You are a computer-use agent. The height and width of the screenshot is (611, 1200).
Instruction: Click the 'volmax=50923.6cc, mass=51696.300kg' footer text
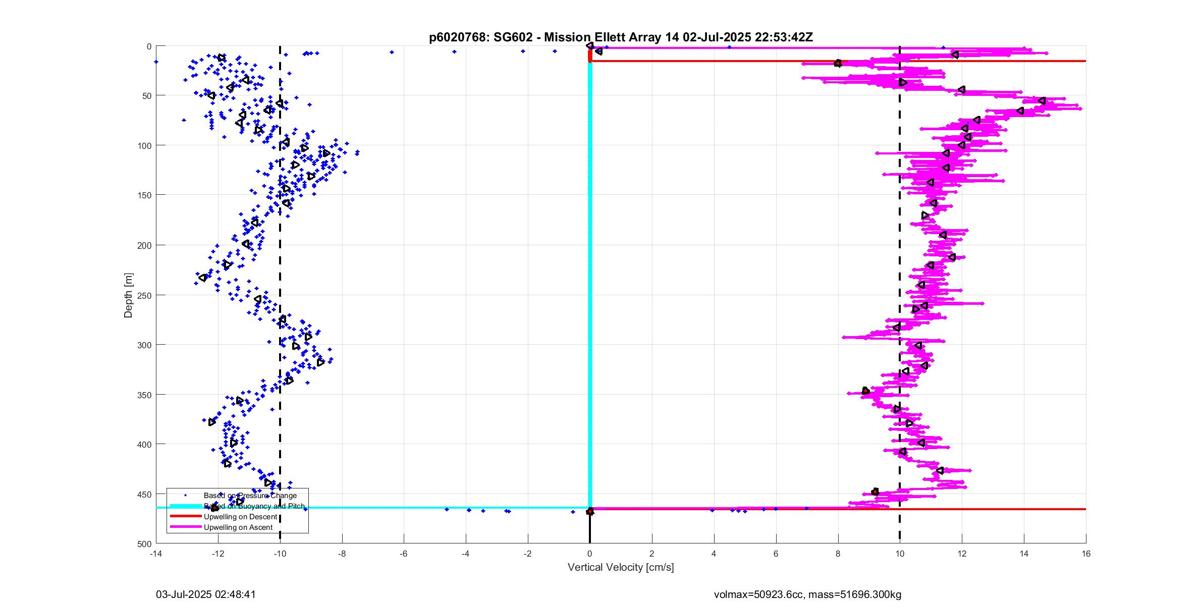click(810, 594)
